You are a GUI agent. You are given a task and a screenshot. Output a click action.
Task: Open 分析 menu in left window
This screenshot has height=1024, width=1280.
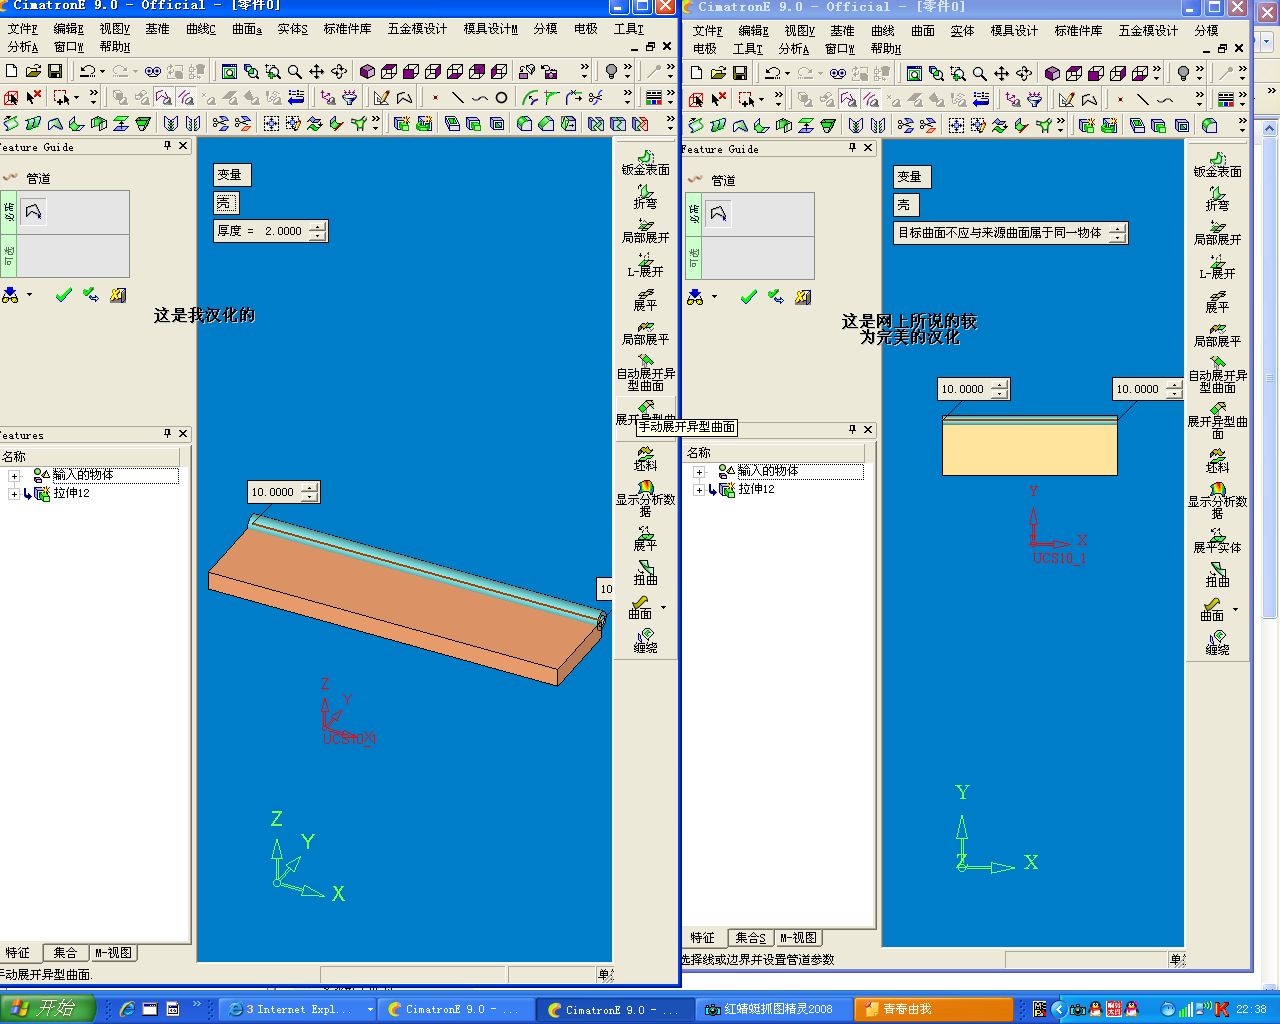[x=22, y=47]
